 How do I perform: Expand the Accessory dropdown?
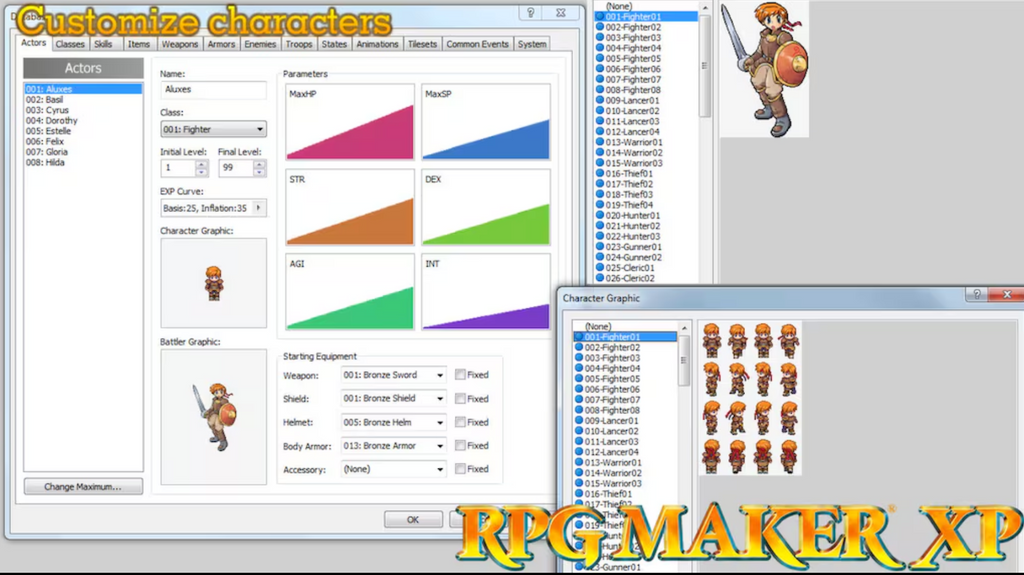[x=440, y=469]
